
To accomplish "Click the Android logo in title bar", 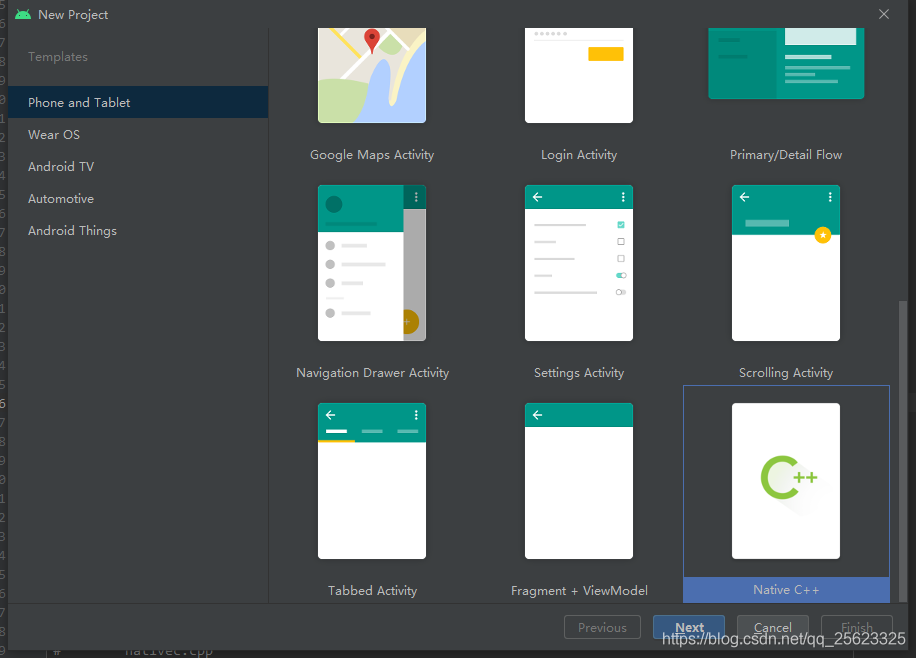I will click(23, 14).
